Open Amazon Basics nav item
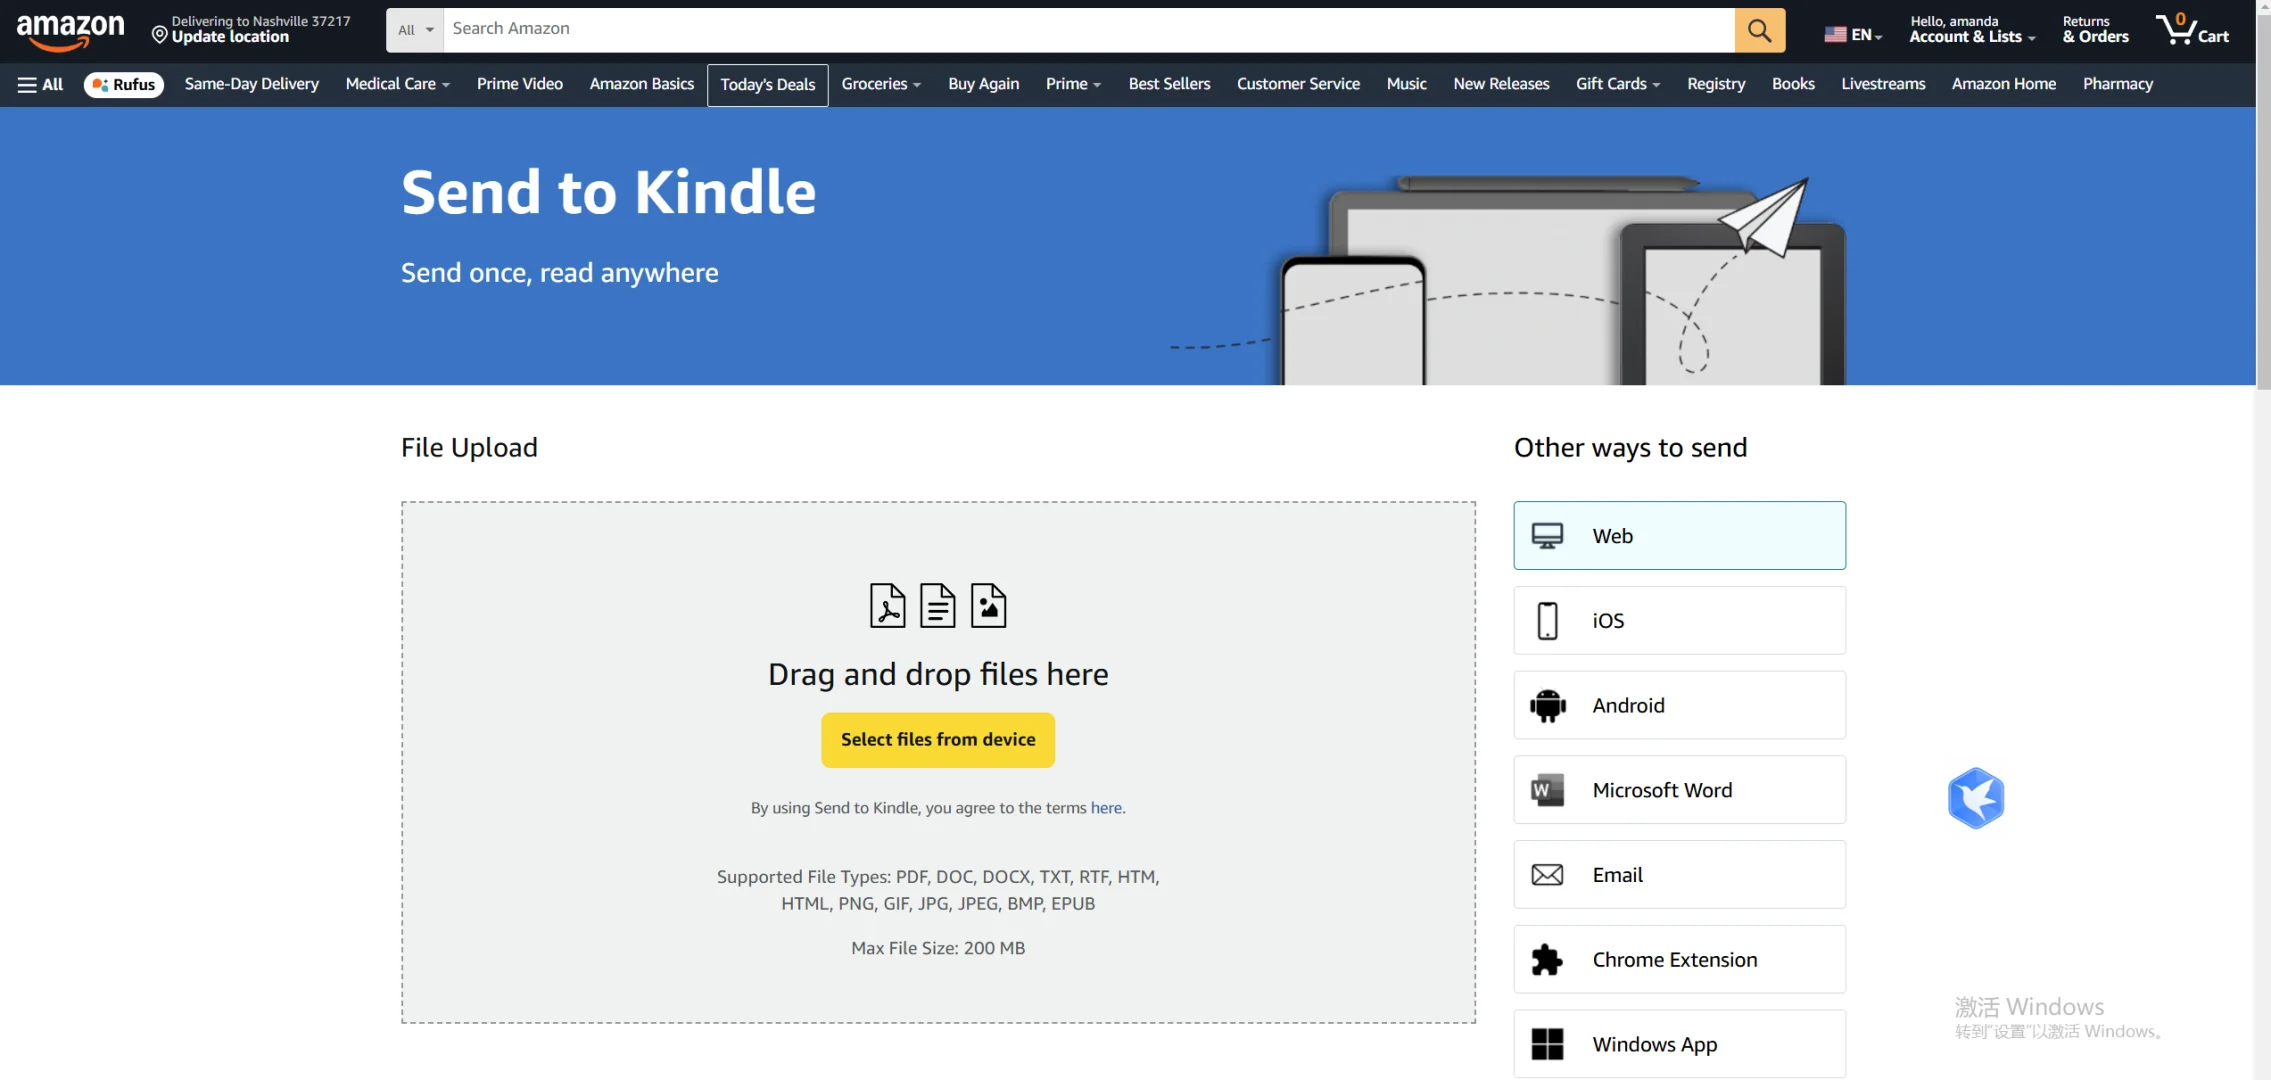Screen dimensions: 2271x1080 pyautogui.click(x=642, y=84)
